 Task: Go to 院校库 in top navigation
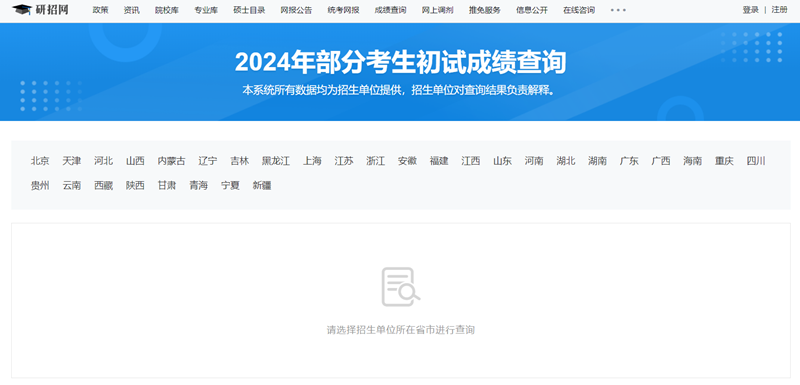[167, 10]
